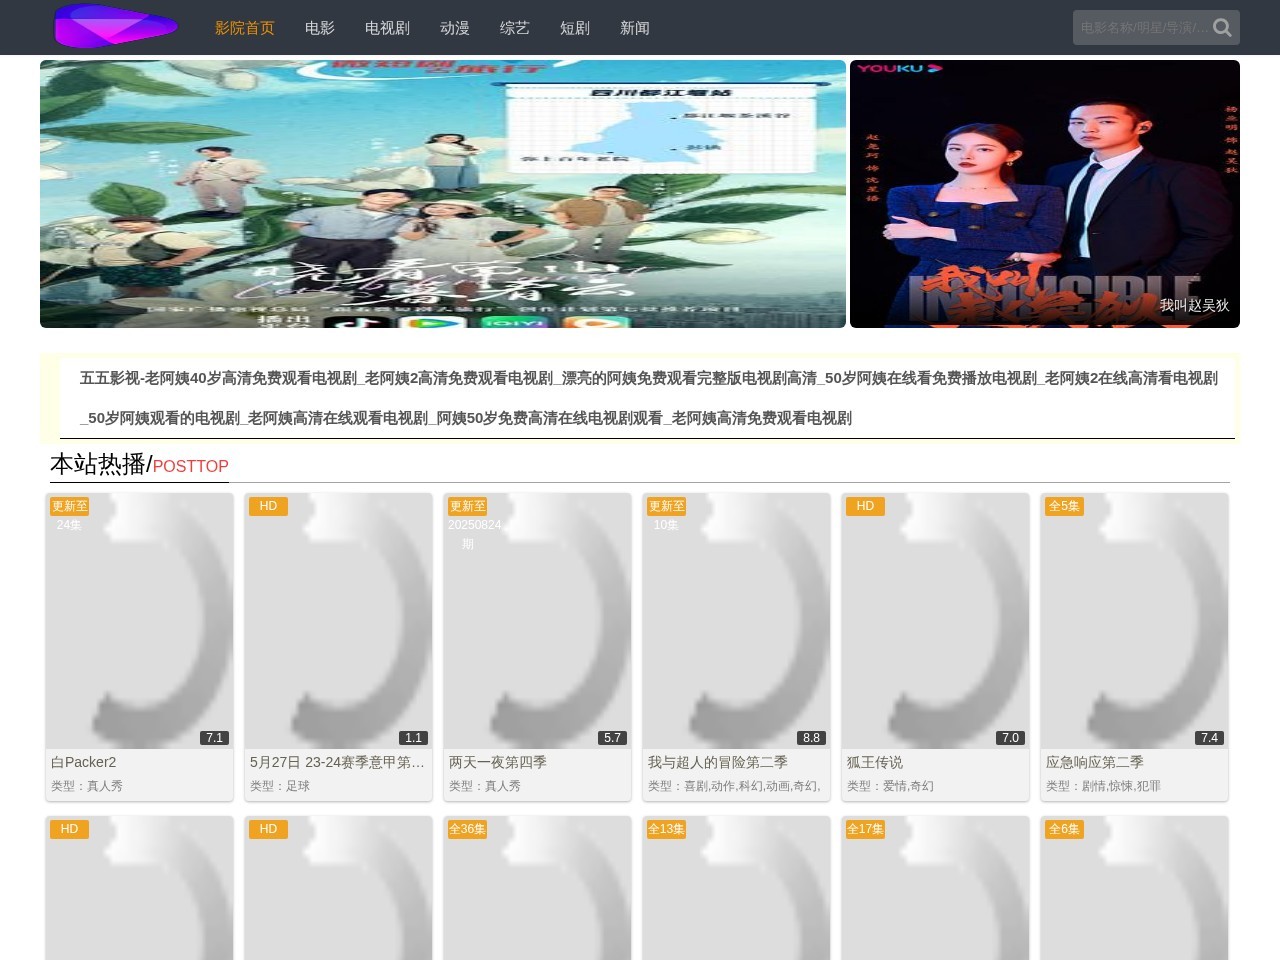Image resolution: width=1280 pixels, height=960 pixels.
Task: Open the 电视剧 section
Action: point(387,28)
